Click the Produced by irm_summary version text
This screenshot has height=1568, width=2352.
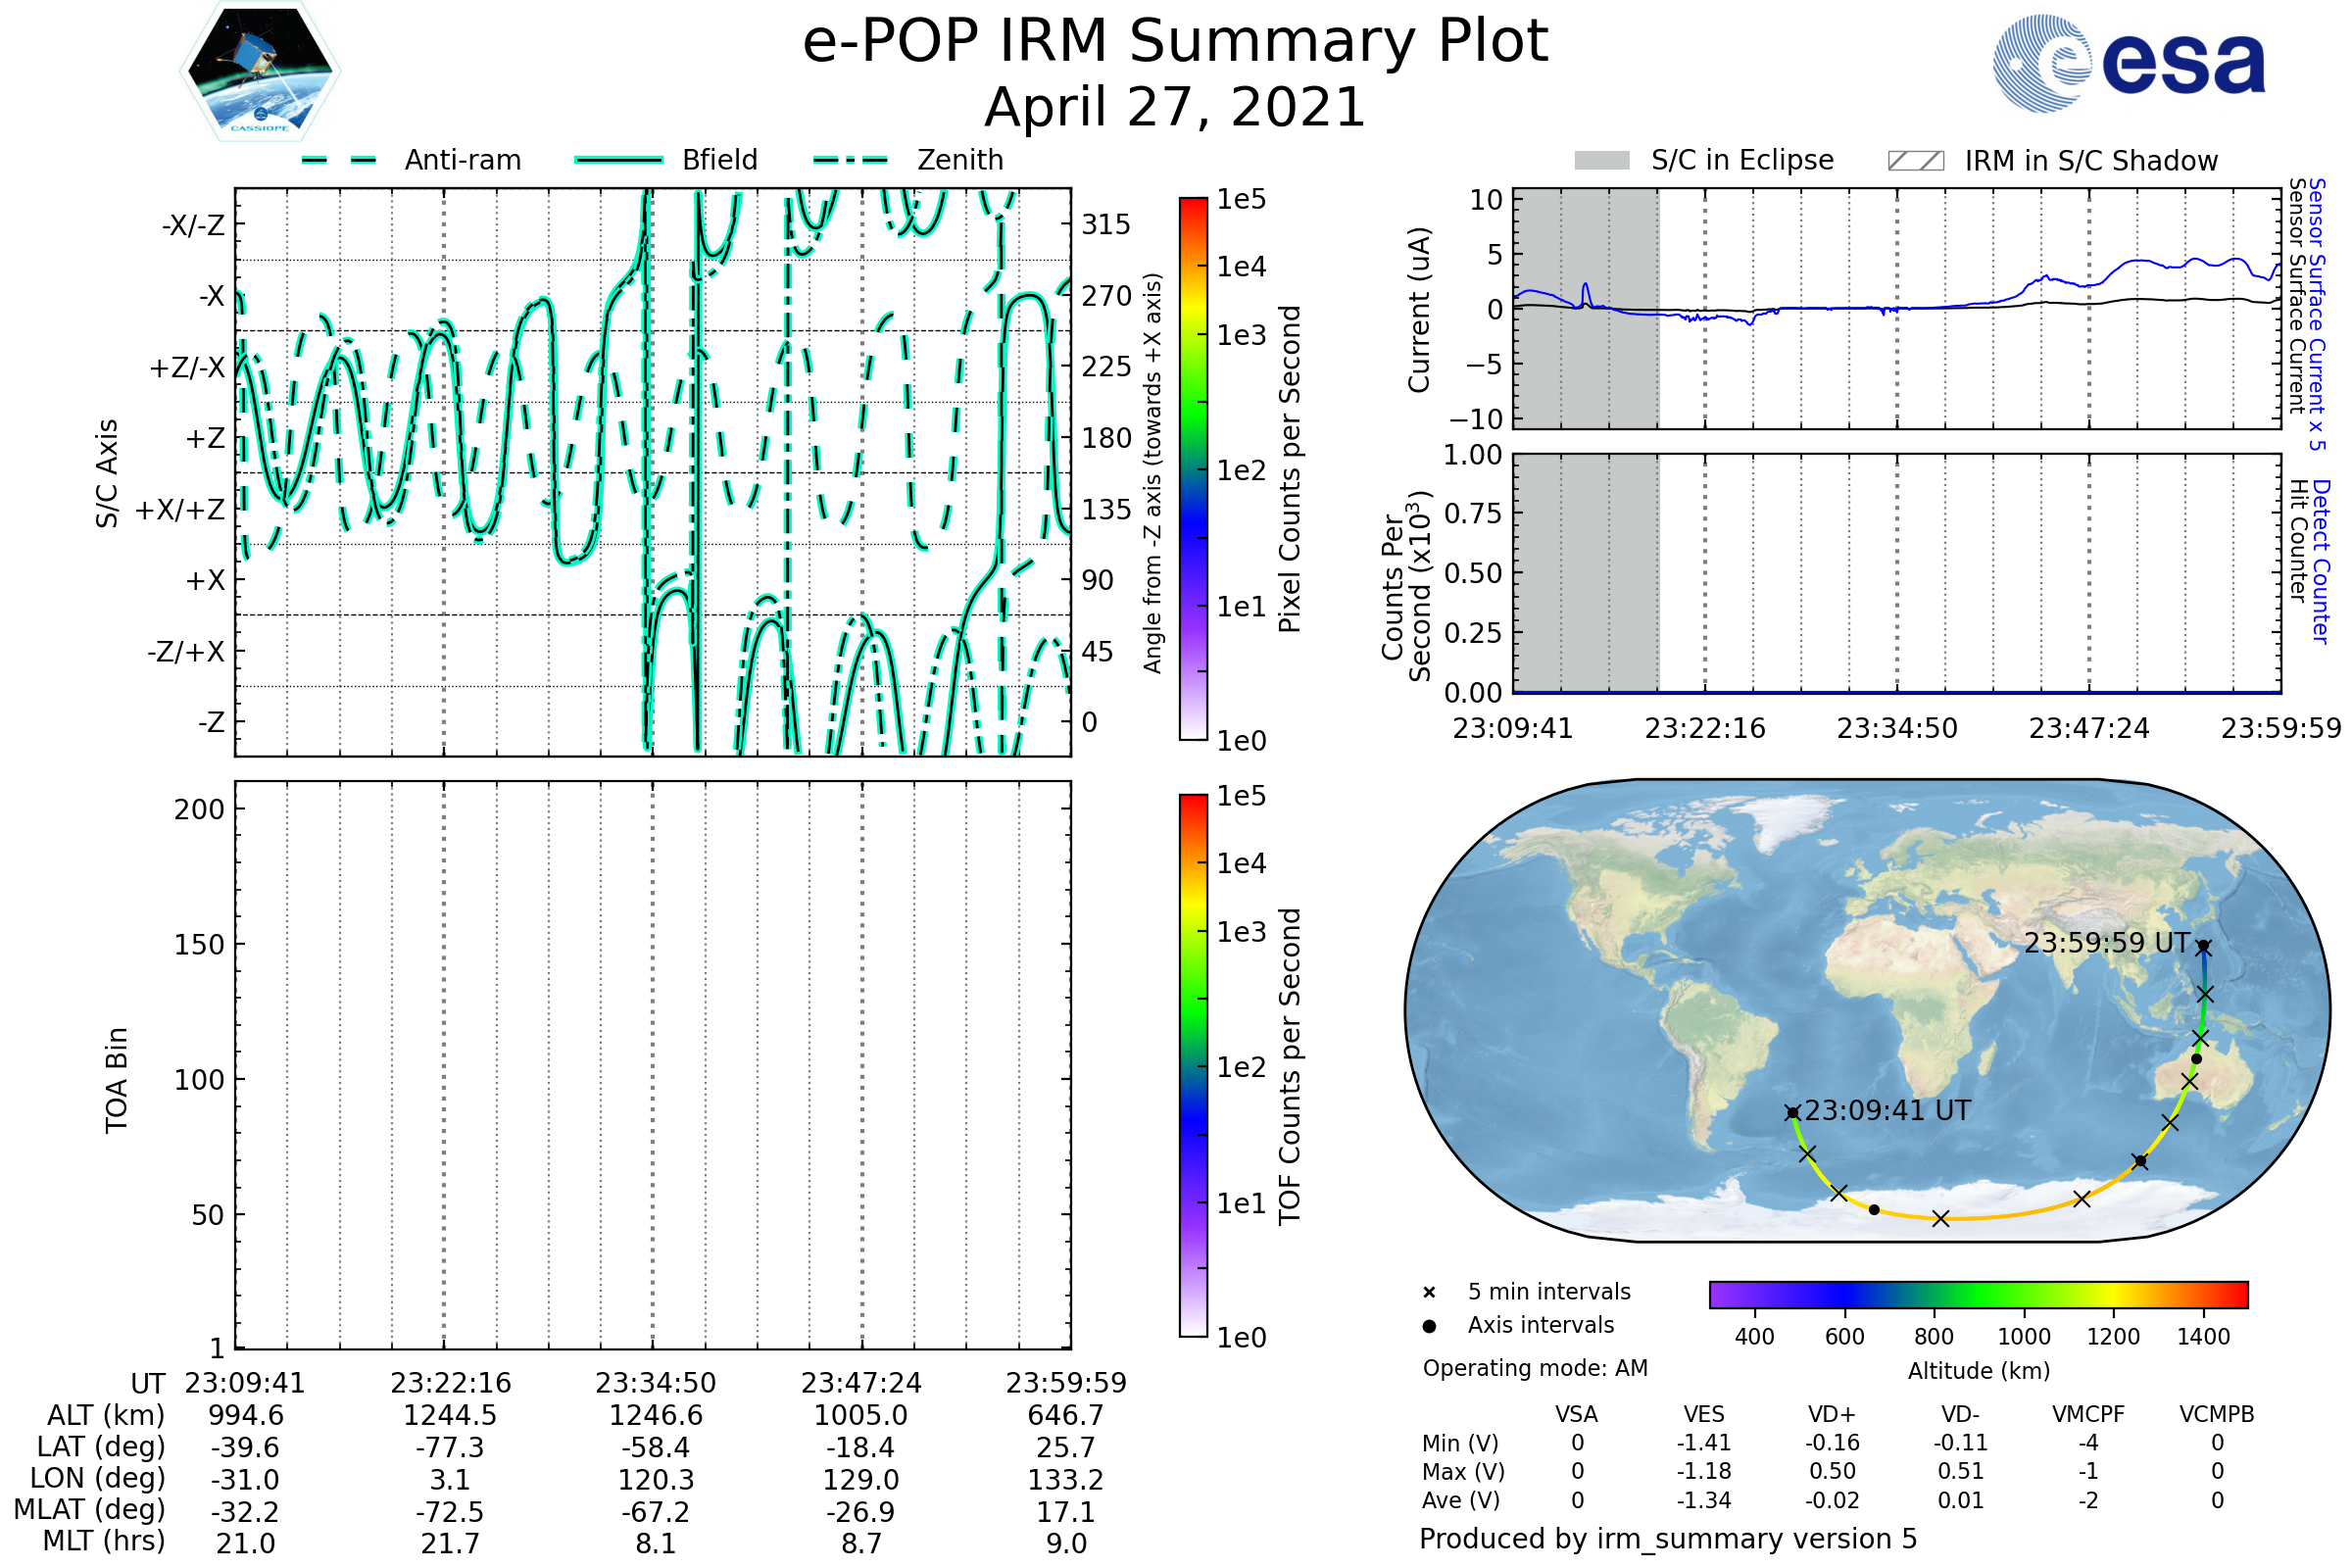[x=1668, y=1538]
